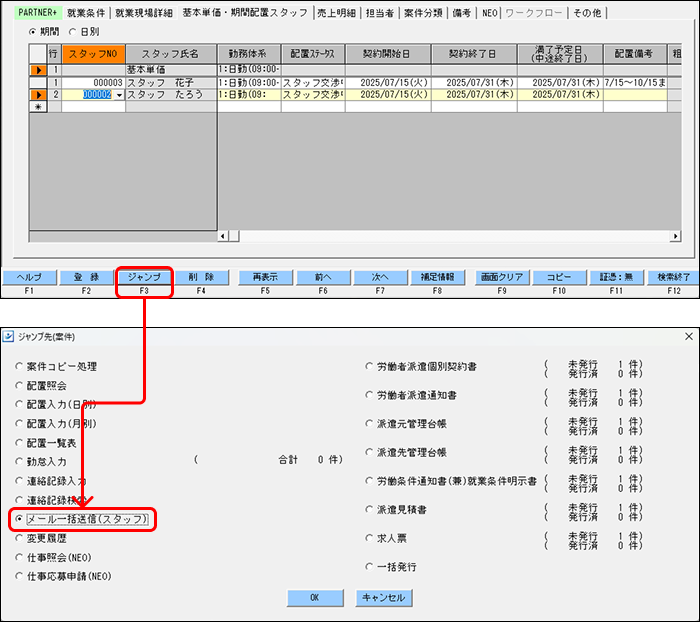Select the 期間 radio button
Viewport: 700px width, 622px height.
32,32
